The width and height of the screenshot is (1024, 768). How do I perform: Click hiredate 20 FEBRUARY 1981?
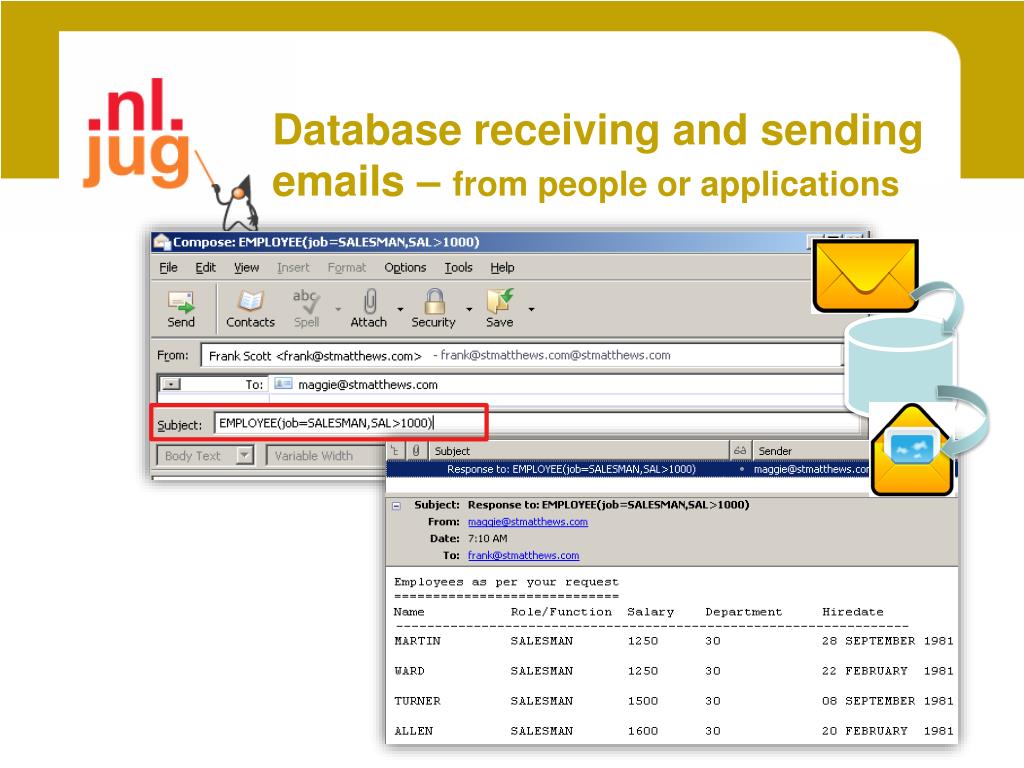[888, 731]
